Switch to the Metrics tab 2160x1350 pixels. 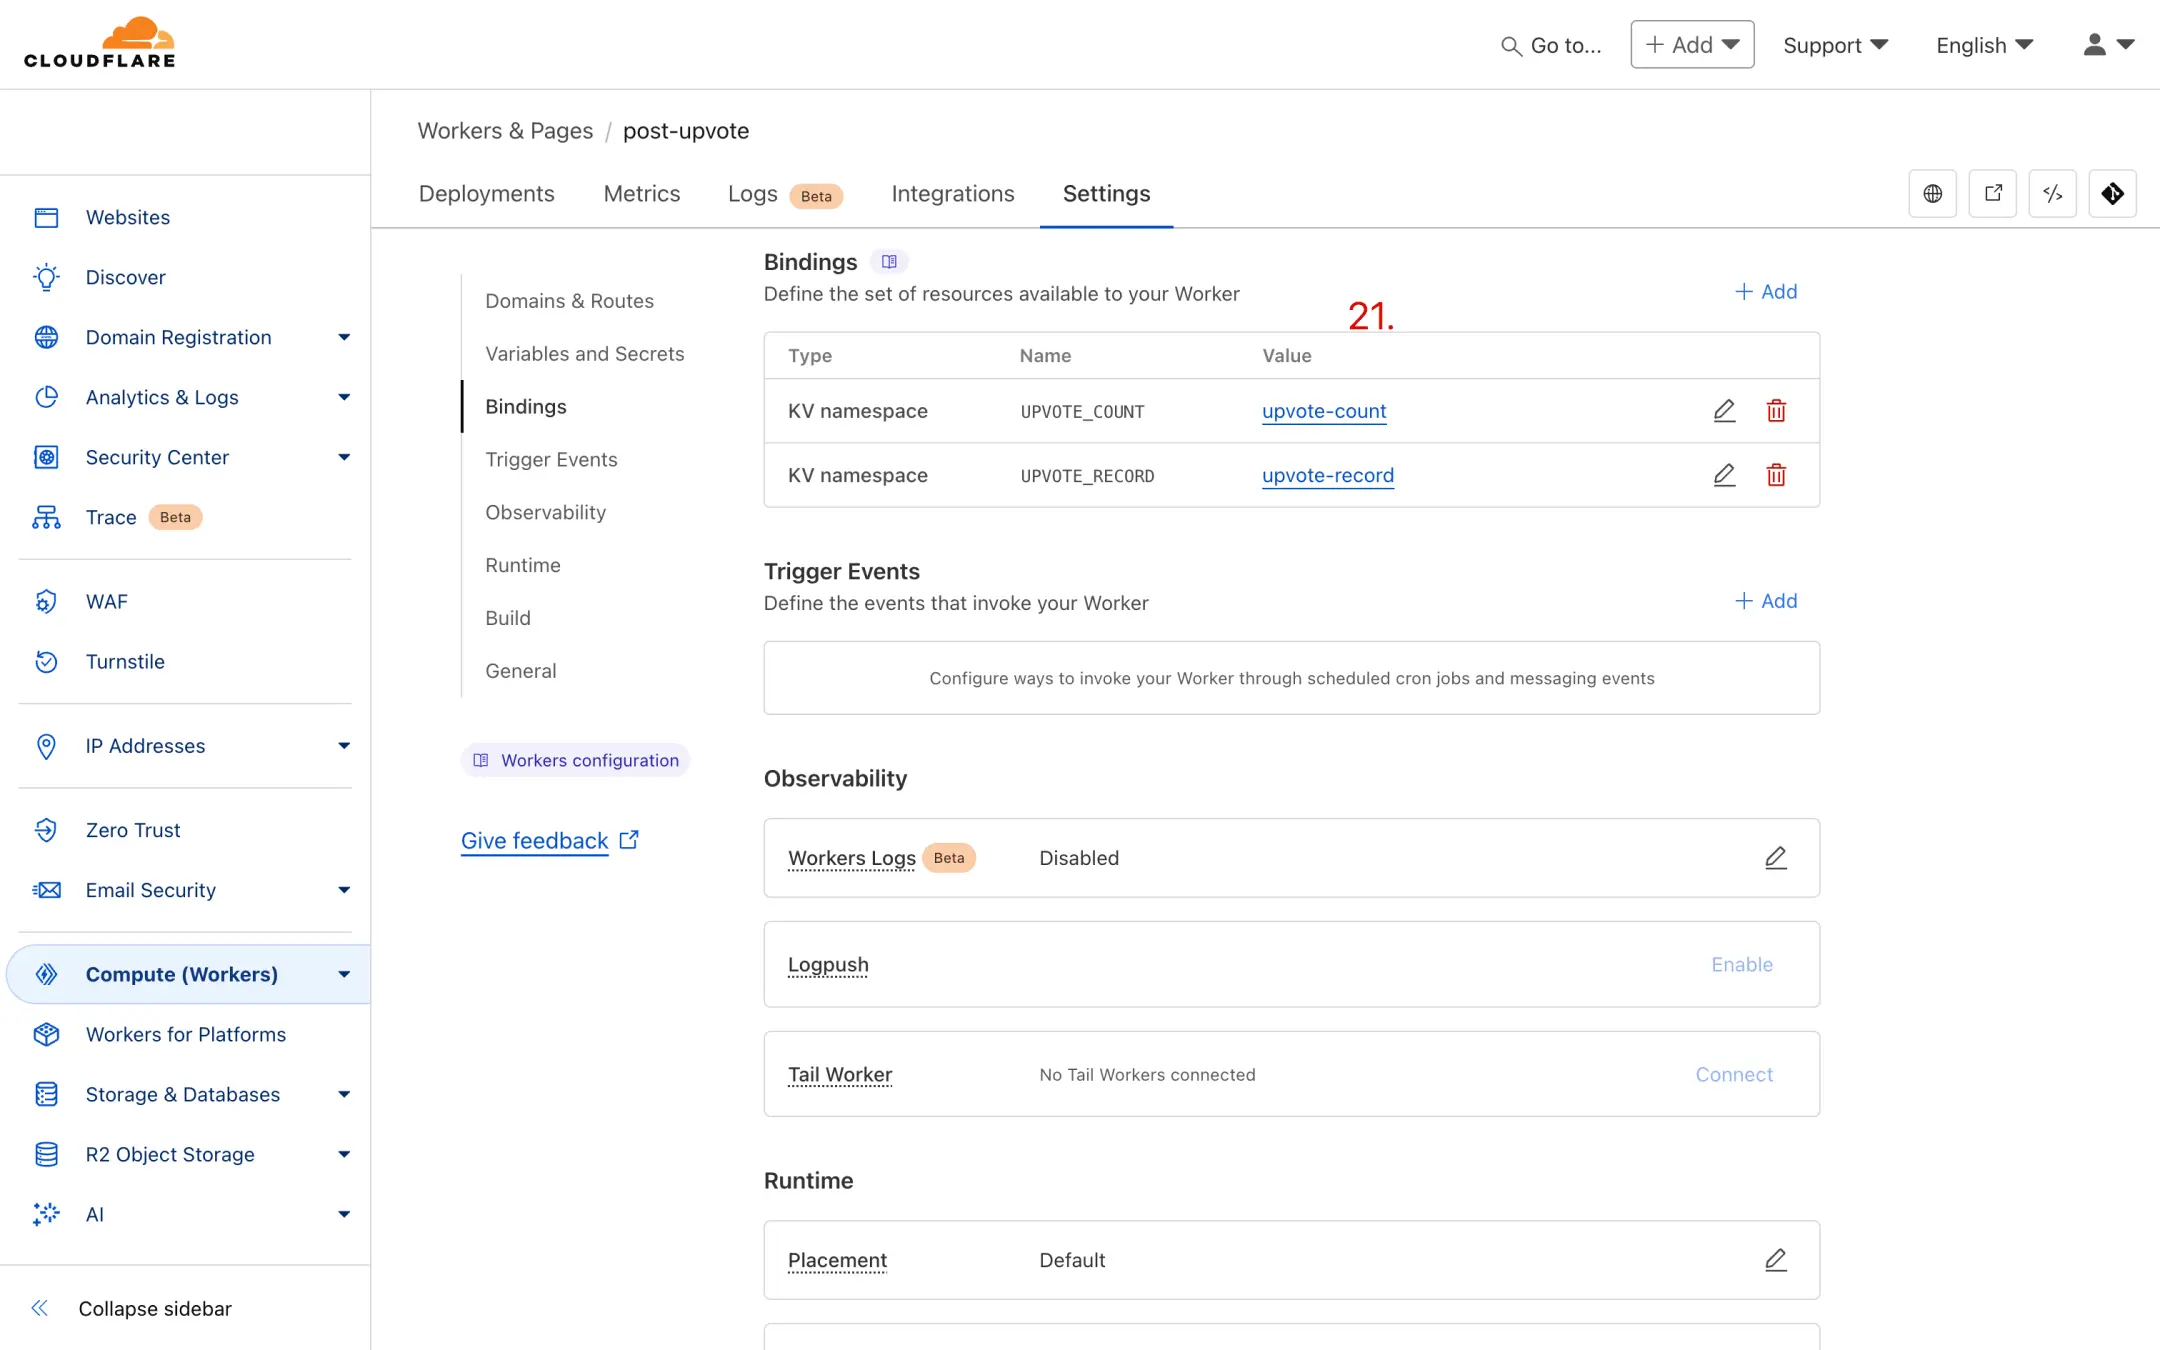pos(641,194)
